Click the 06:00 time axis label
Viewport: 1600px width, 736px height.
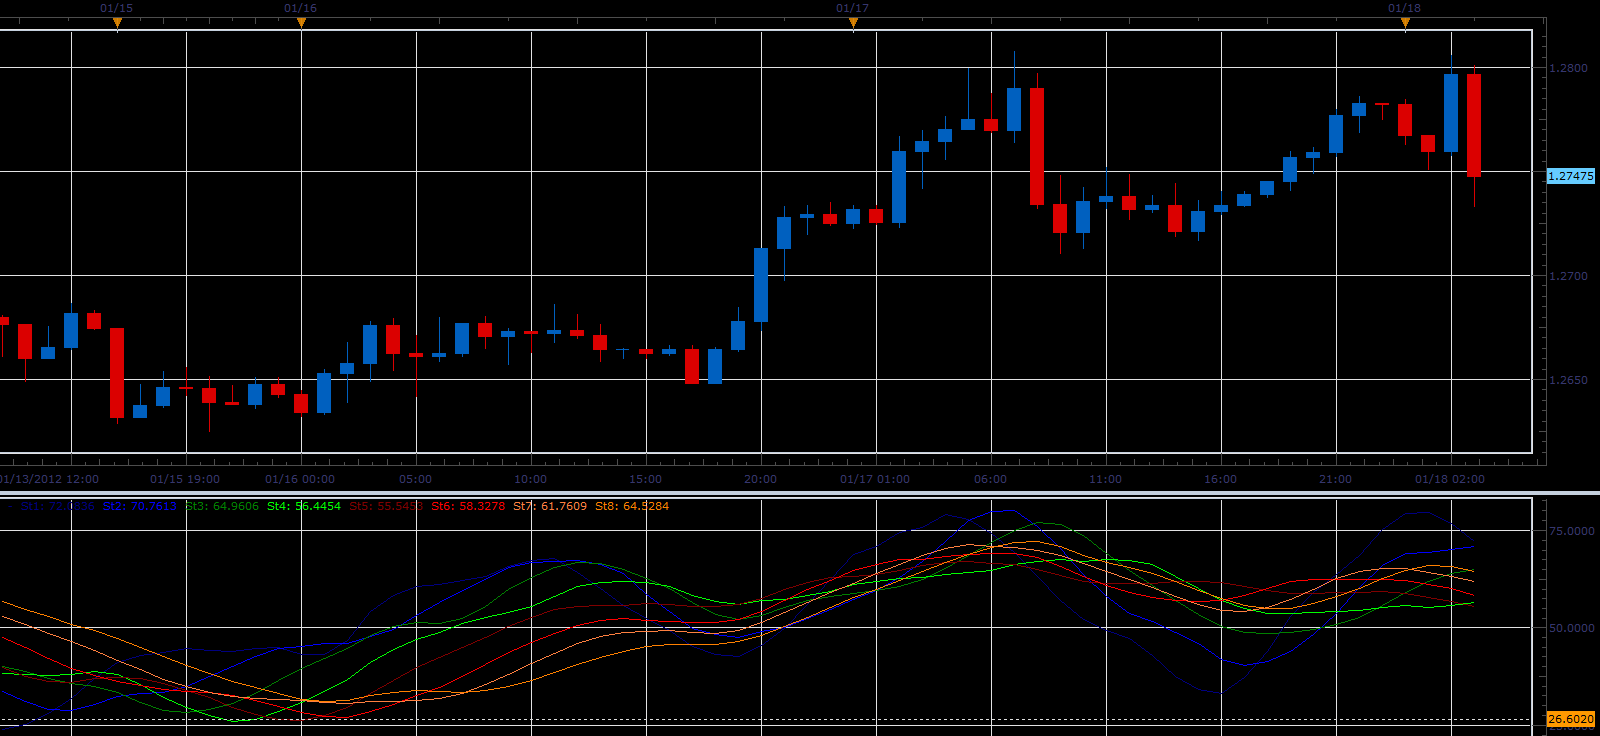point(991,479)
